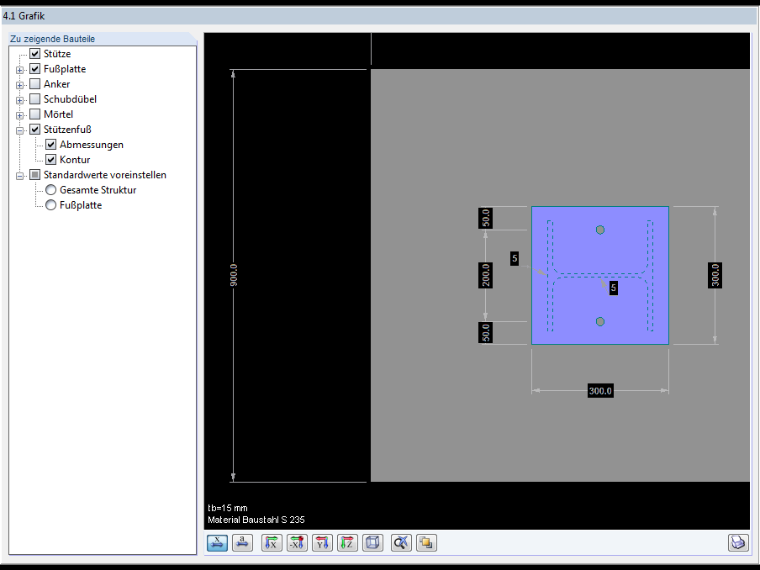Click the Zu zeigende Bauteile panel header
The image size is (760, 570).
52,39
